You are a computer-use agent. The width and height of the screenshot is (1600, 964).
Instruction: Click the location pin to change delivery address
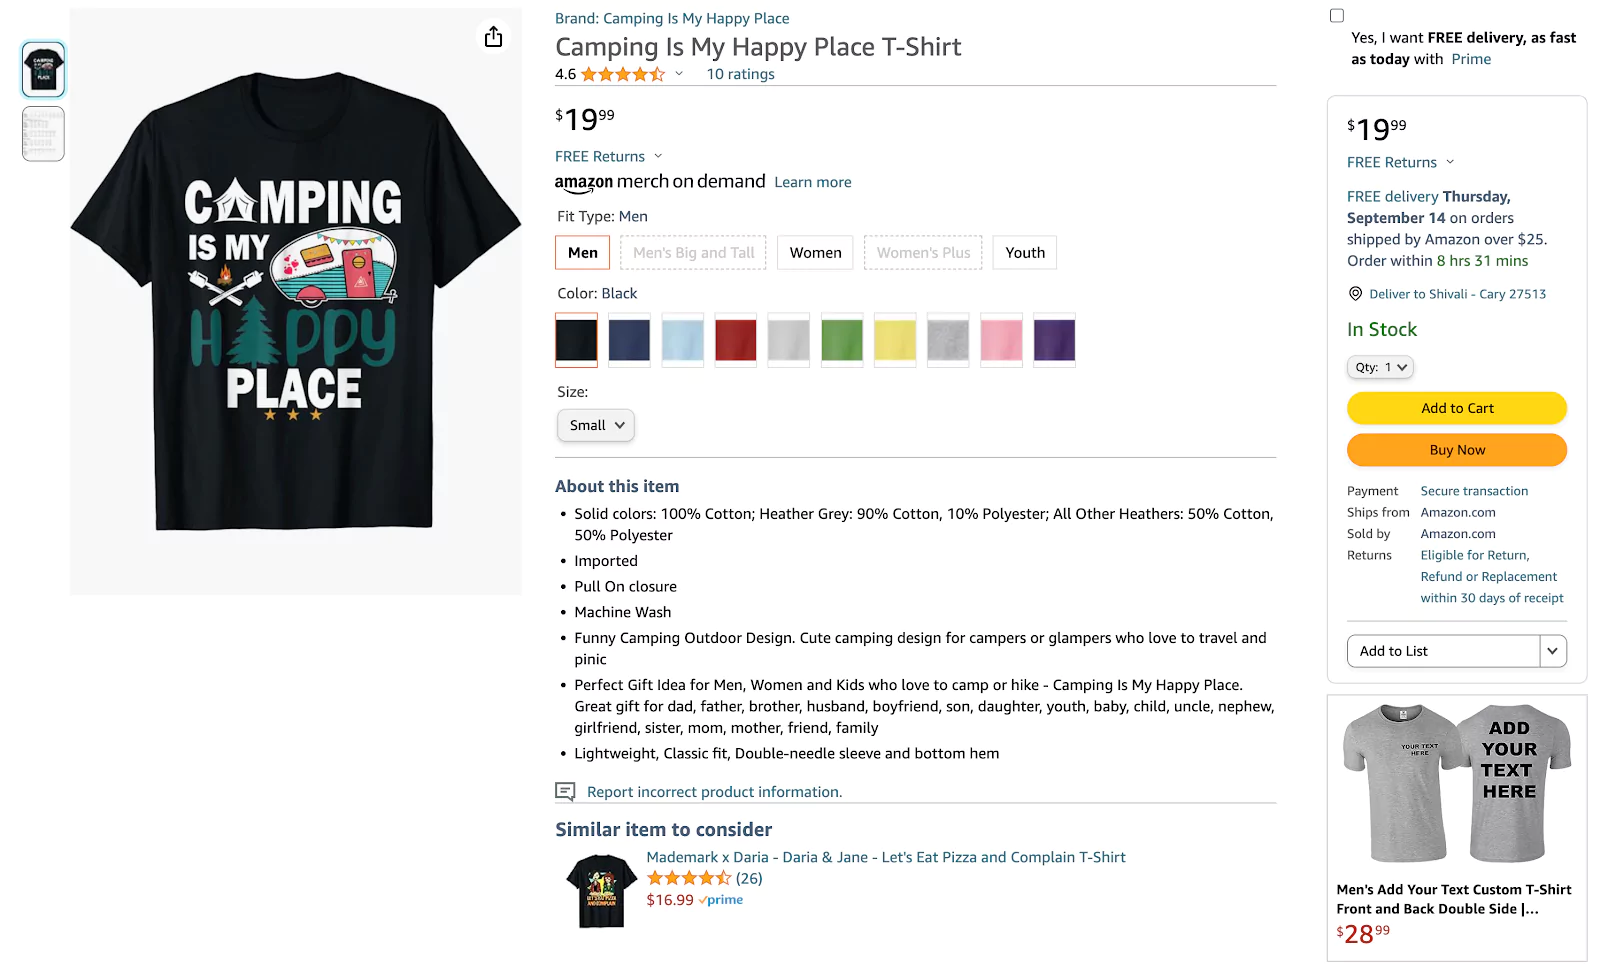coord(1355,294)
